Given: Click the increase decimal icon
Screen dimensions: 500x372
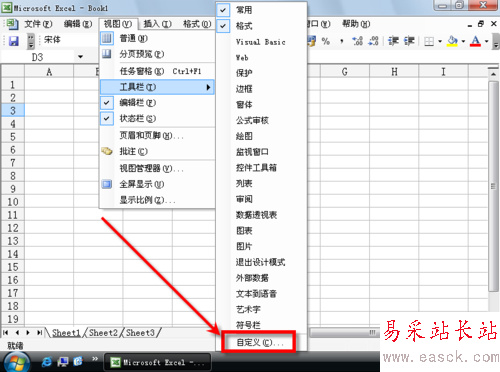Looking at the screenshot, I should tap(357, 41).
